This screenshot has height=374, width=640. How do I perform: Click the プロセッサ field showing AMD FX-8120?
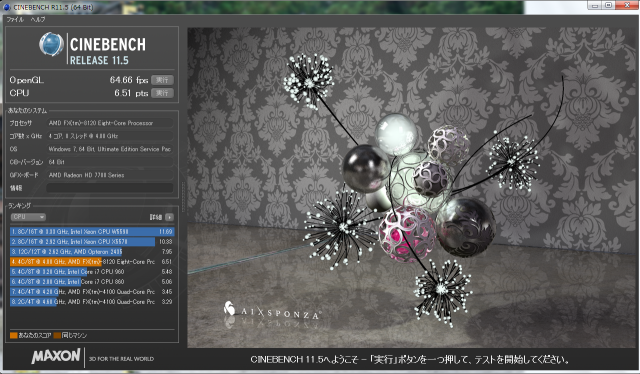(110, 123)
